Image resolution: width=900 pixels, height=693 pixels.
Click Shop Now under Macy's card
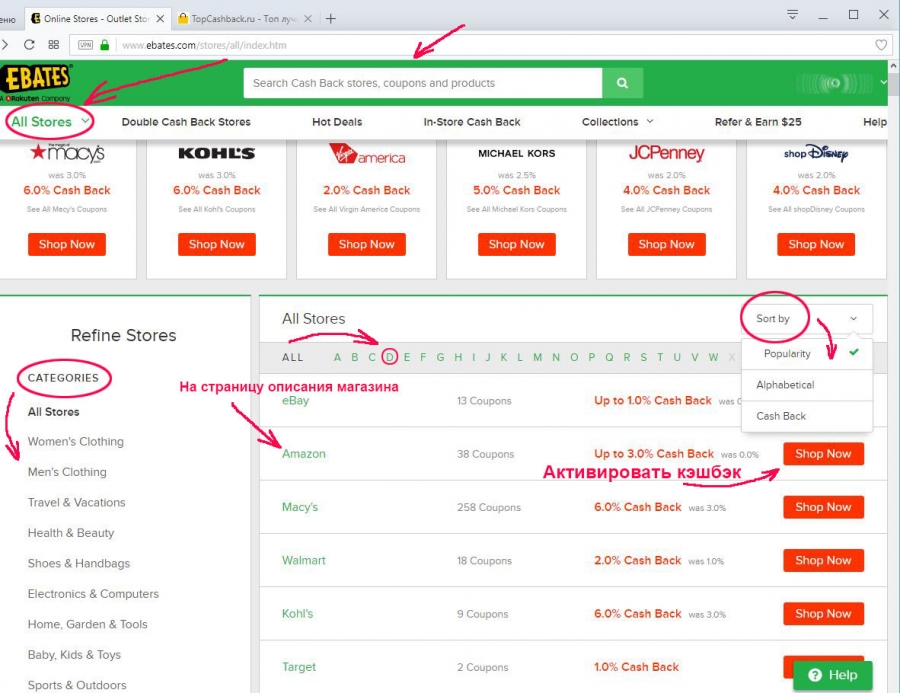pos(67,245)
